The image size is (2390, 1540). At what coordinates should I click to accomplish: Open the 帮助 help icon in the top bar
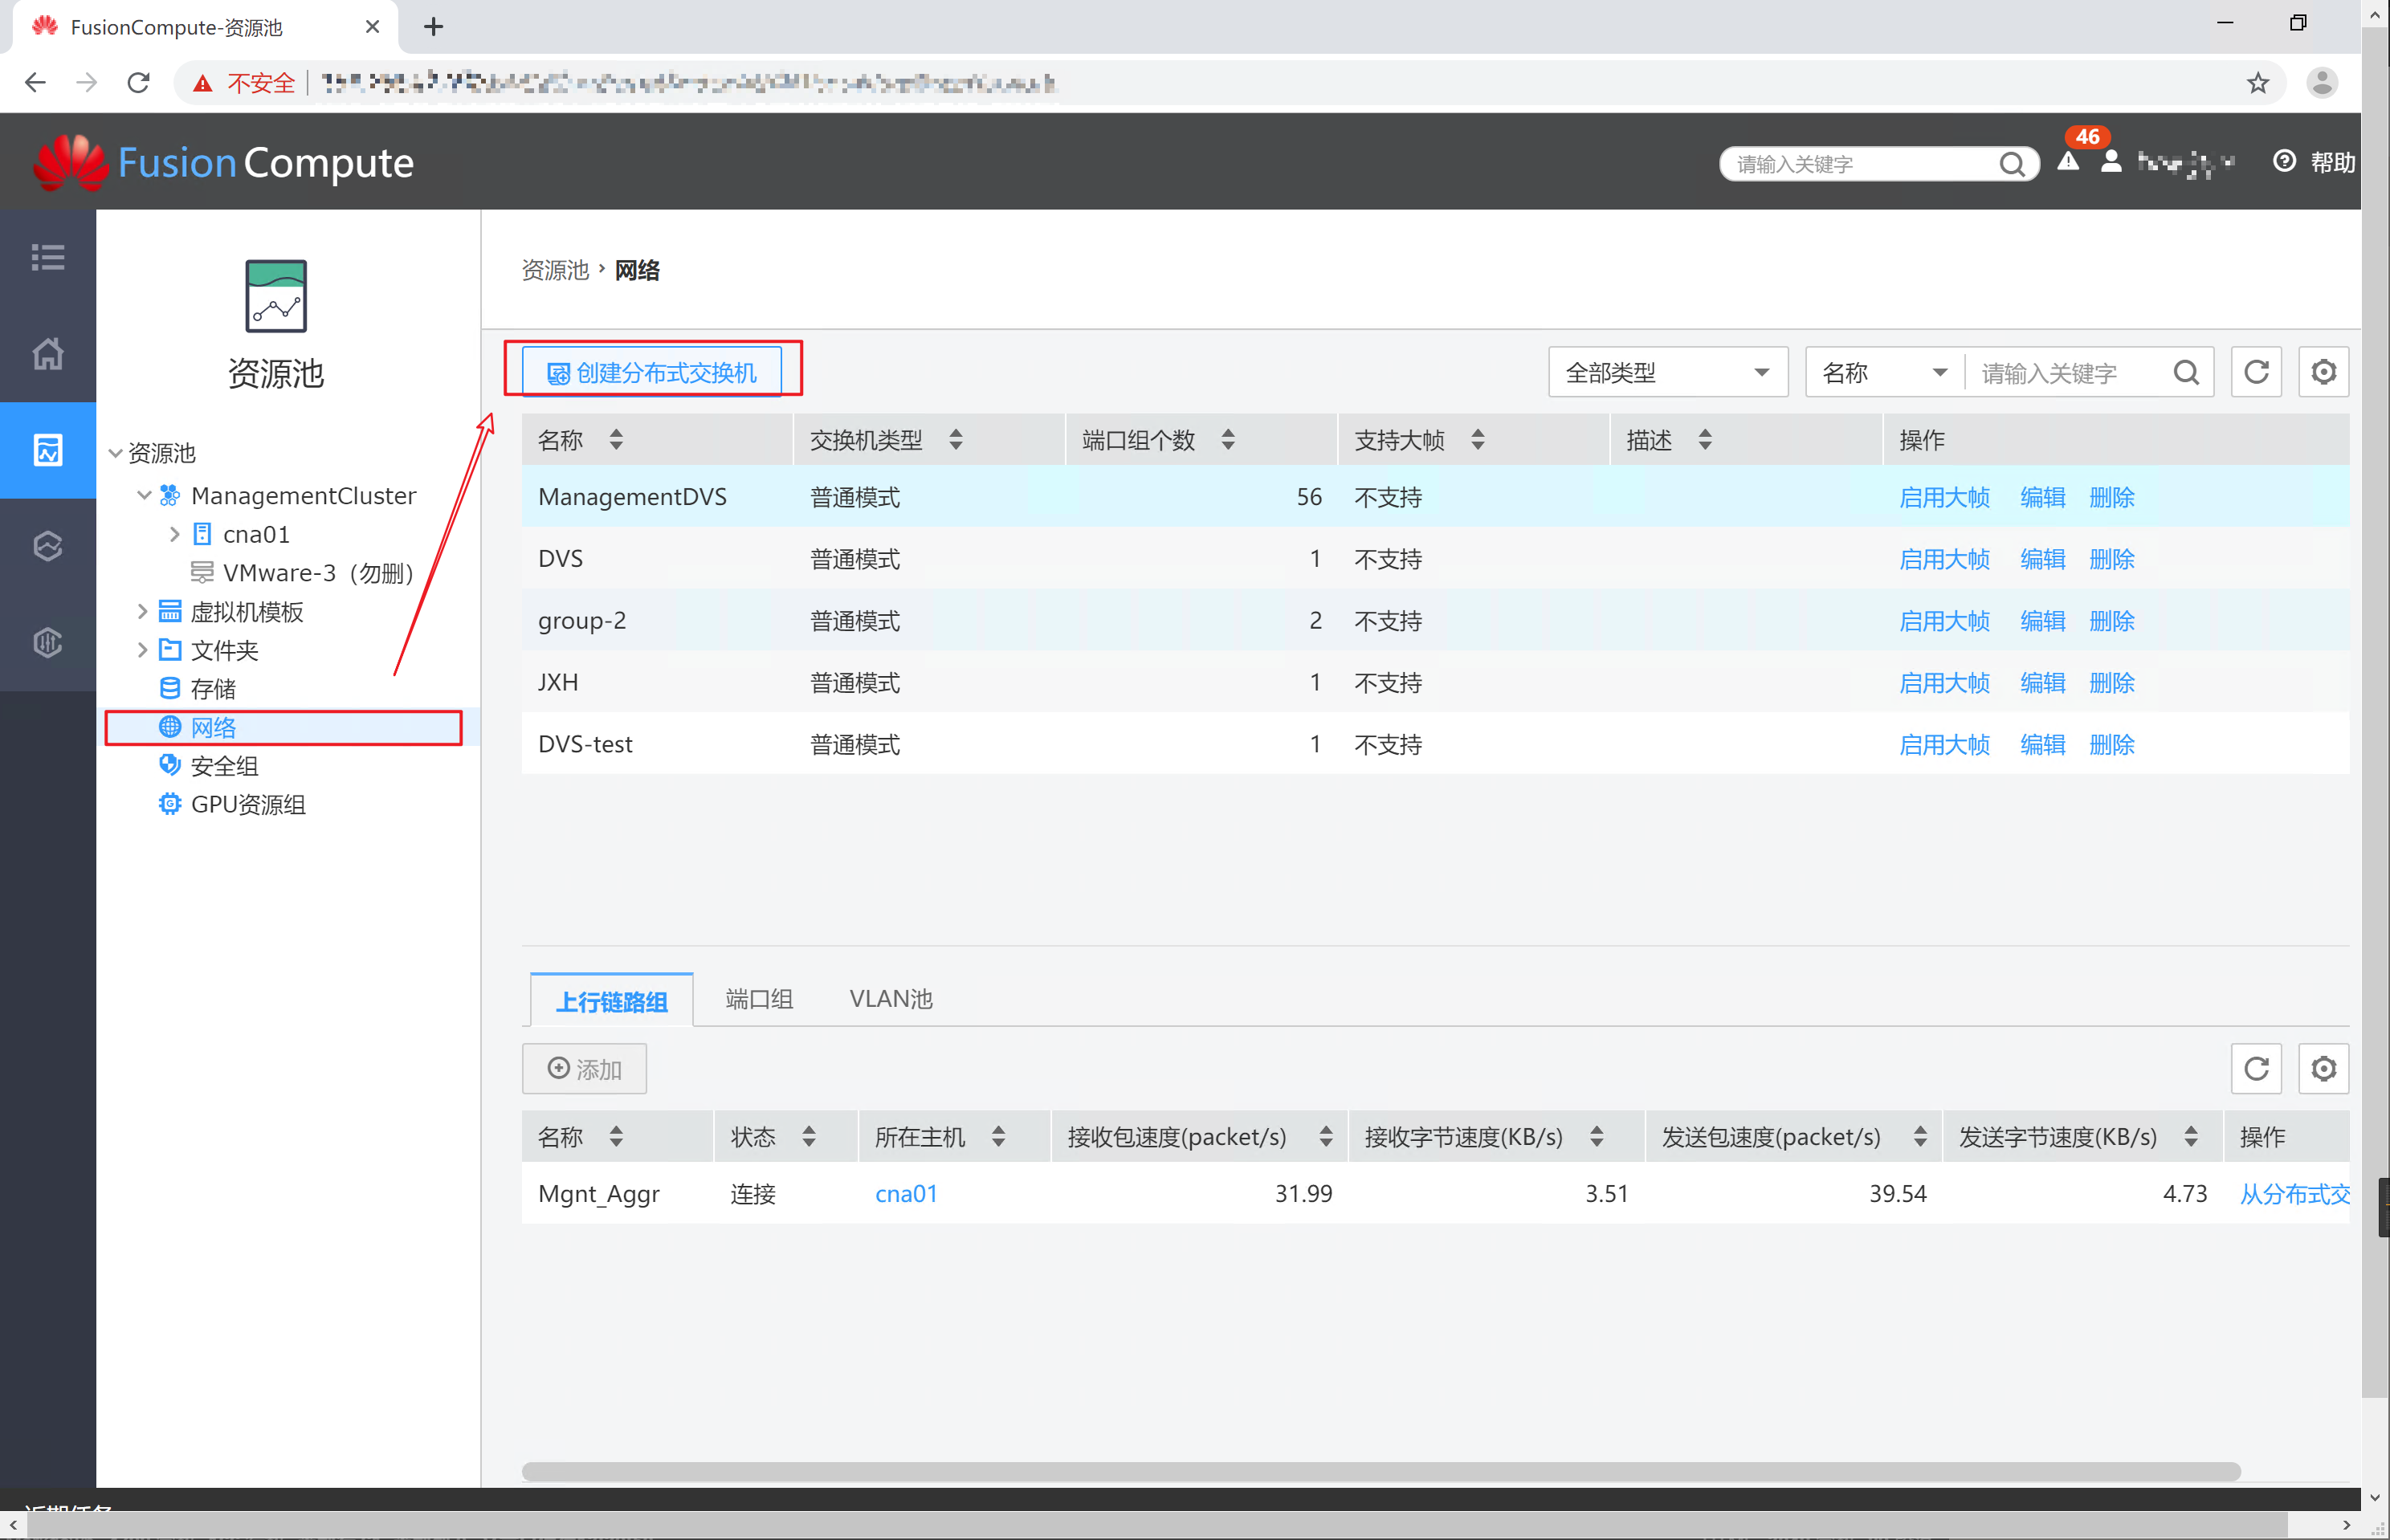click(2284, 161)
